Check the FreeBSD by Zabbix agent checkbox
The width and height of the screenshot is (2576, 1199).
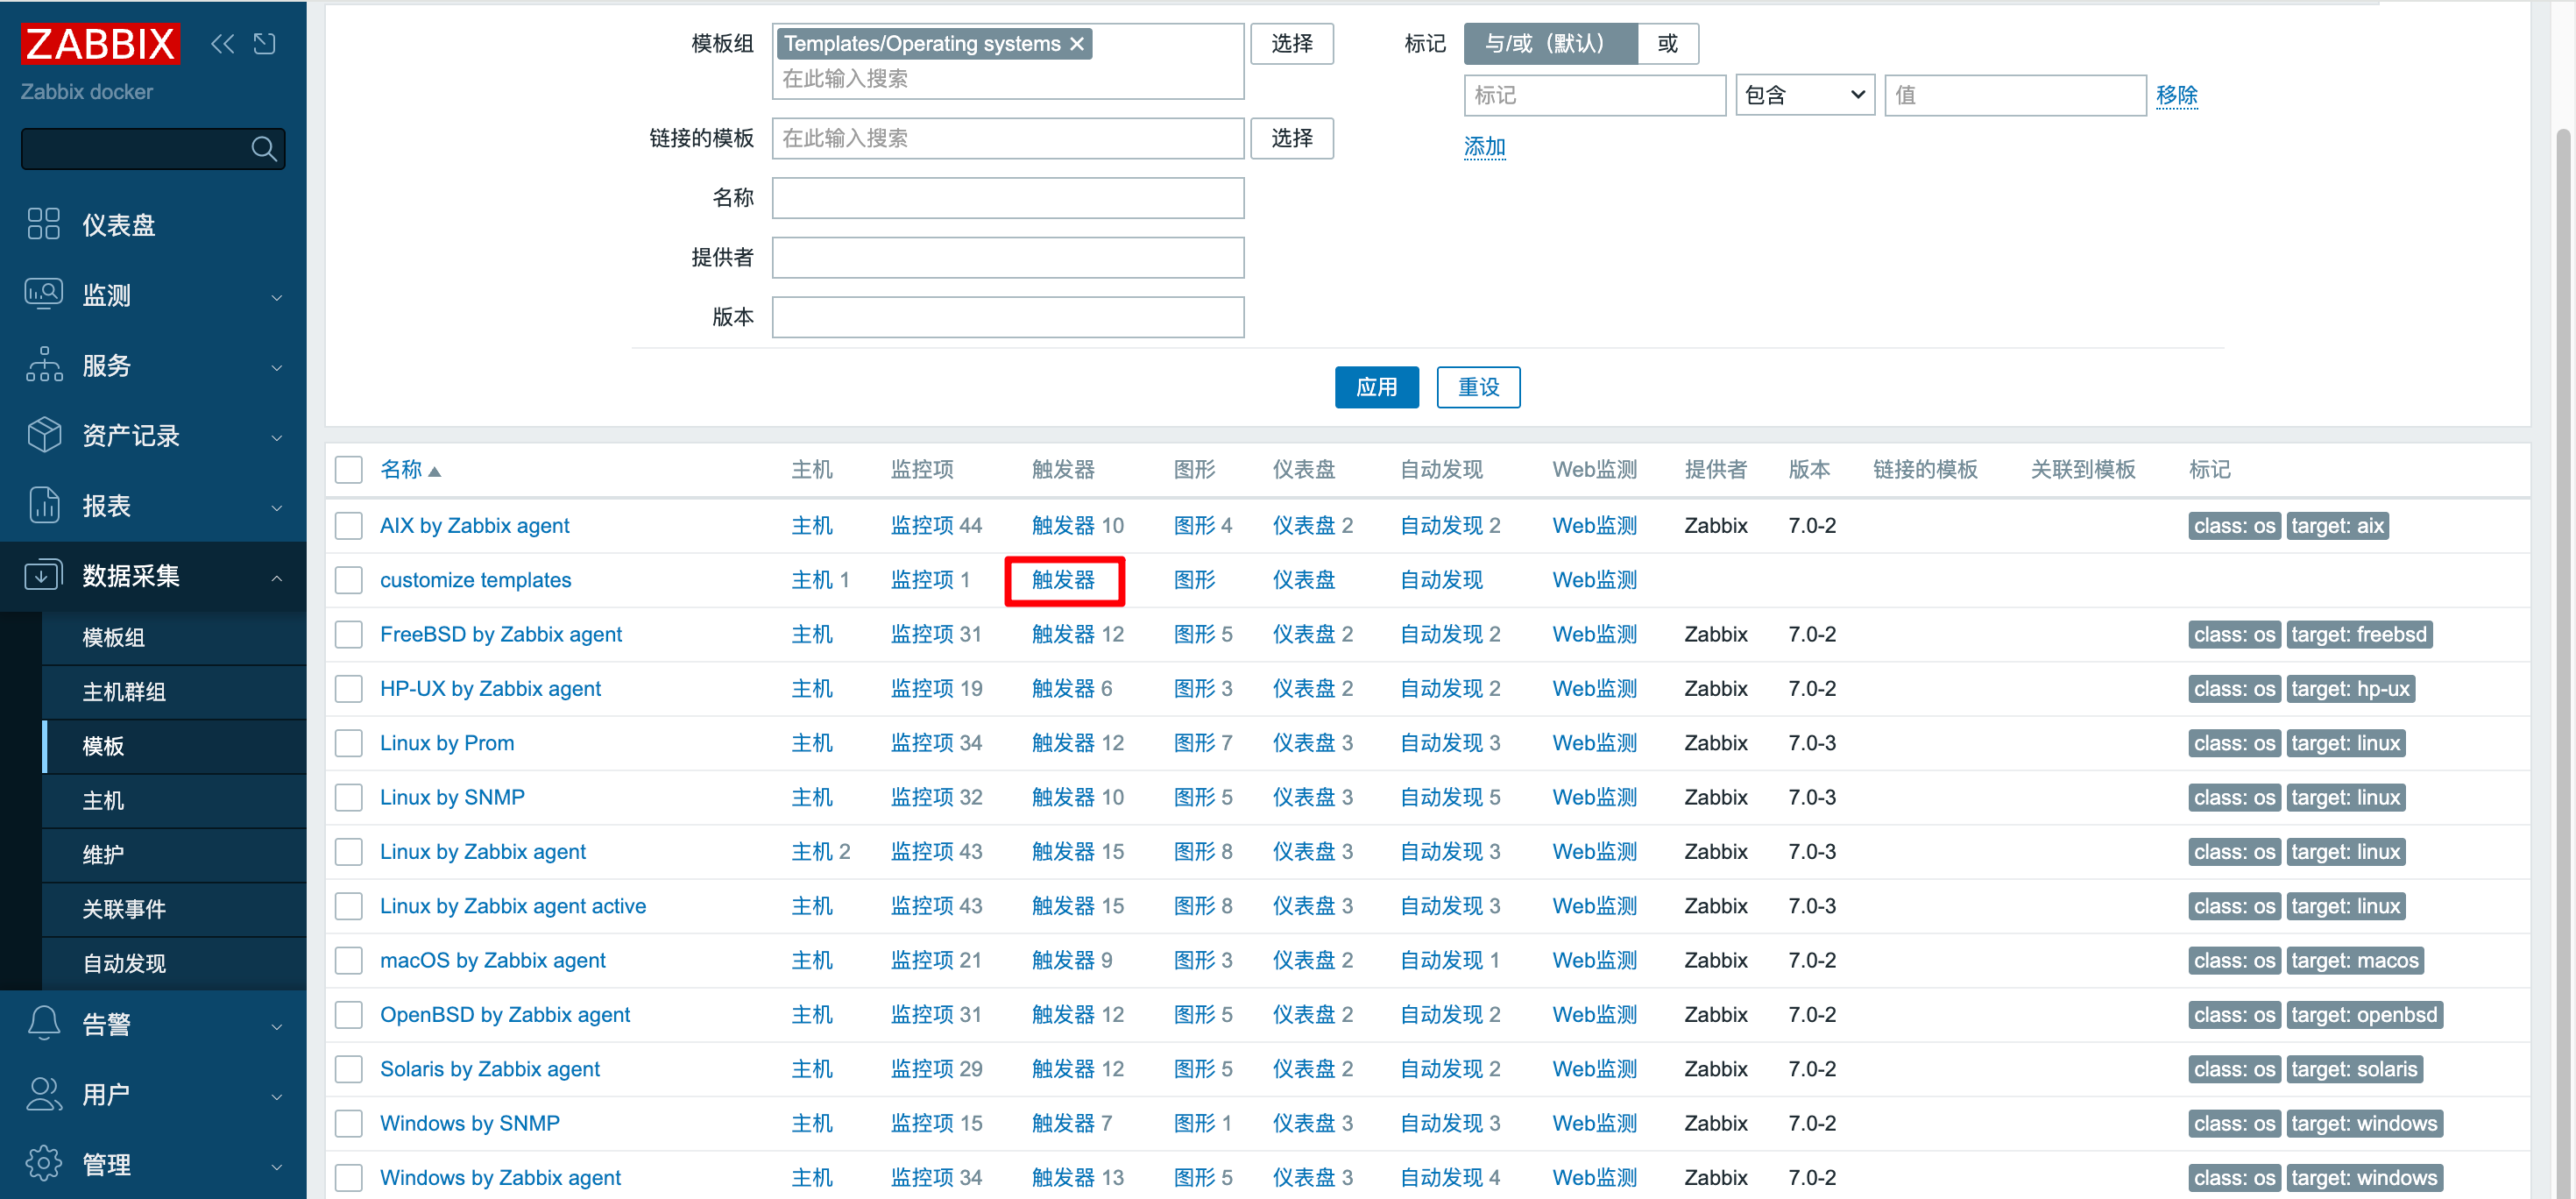pyautogui.click(x=348, y=634)
